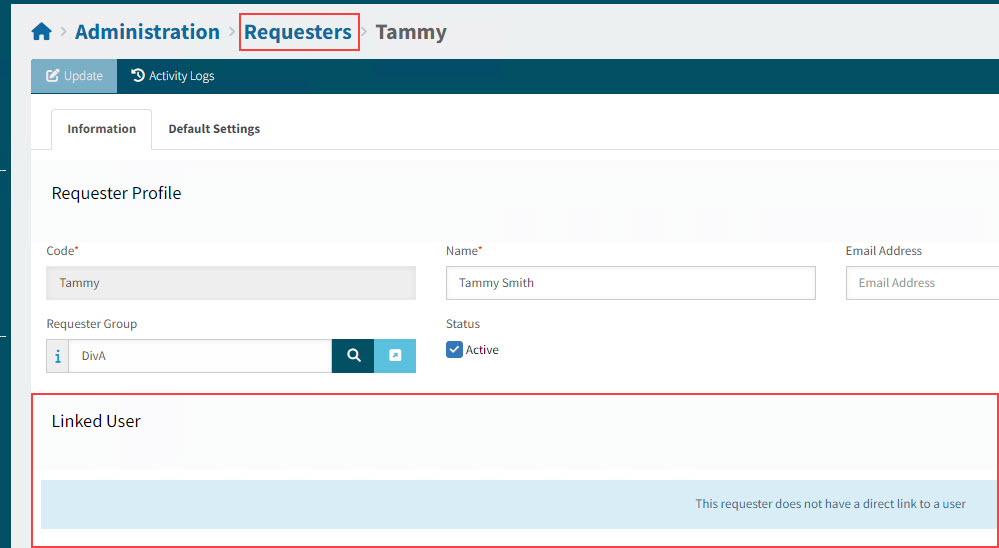Image resolution: width=999 pixels, height=548 pixels.
Task: Show Requester Group info icon
Action: coord(58,356)
